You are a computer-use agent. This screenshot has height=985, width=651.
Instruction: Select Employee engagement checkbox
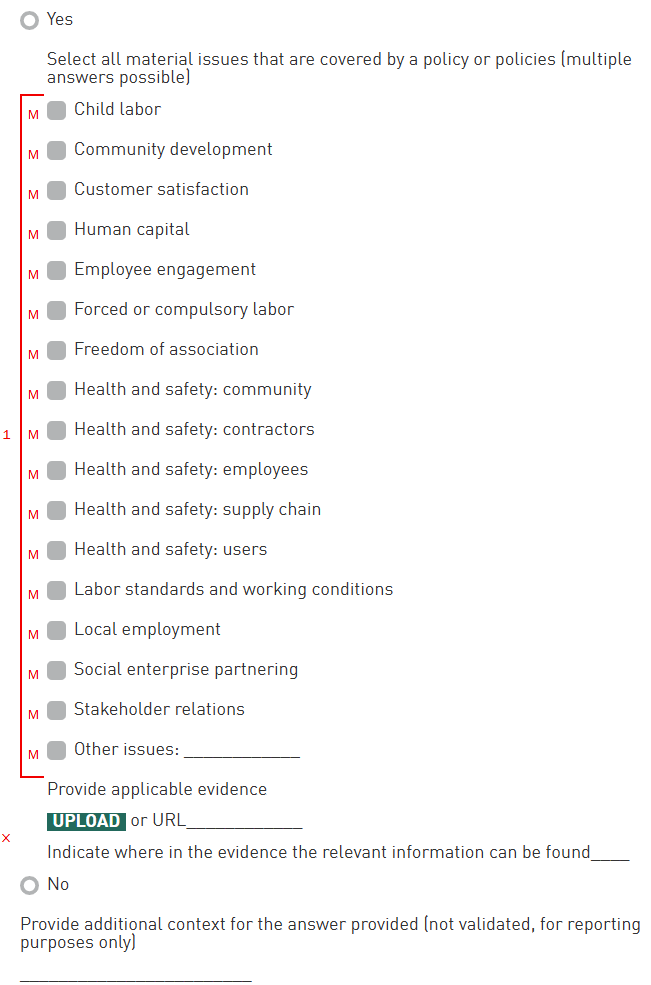tap(57, 270)
